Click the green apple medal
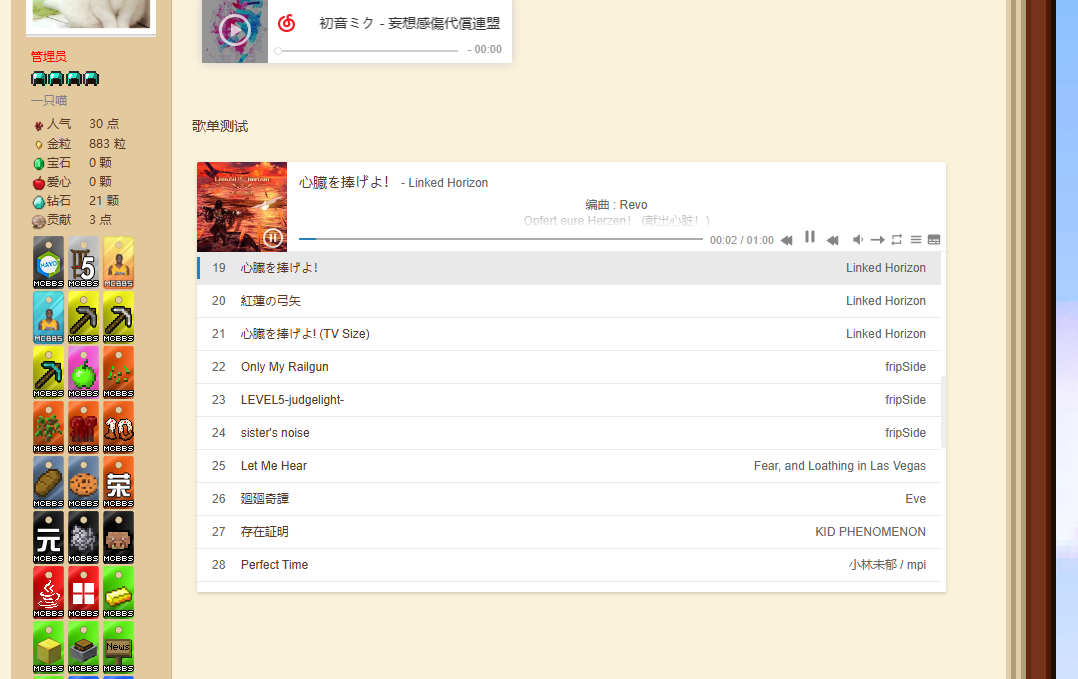This screenshot has height=679, width=1078. [x=83, y=372]
